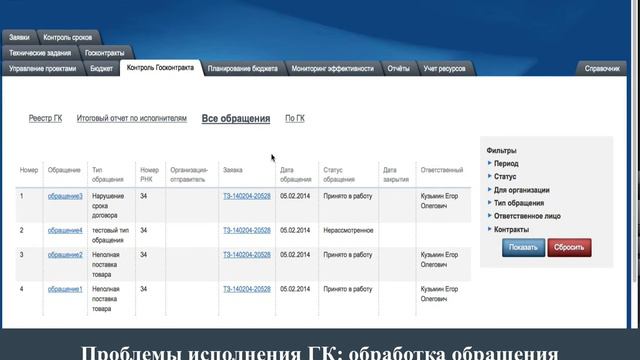Open the Бюджет tab
Image resolution: width=640 pixels, height=360 pixels.
[101, 69]
